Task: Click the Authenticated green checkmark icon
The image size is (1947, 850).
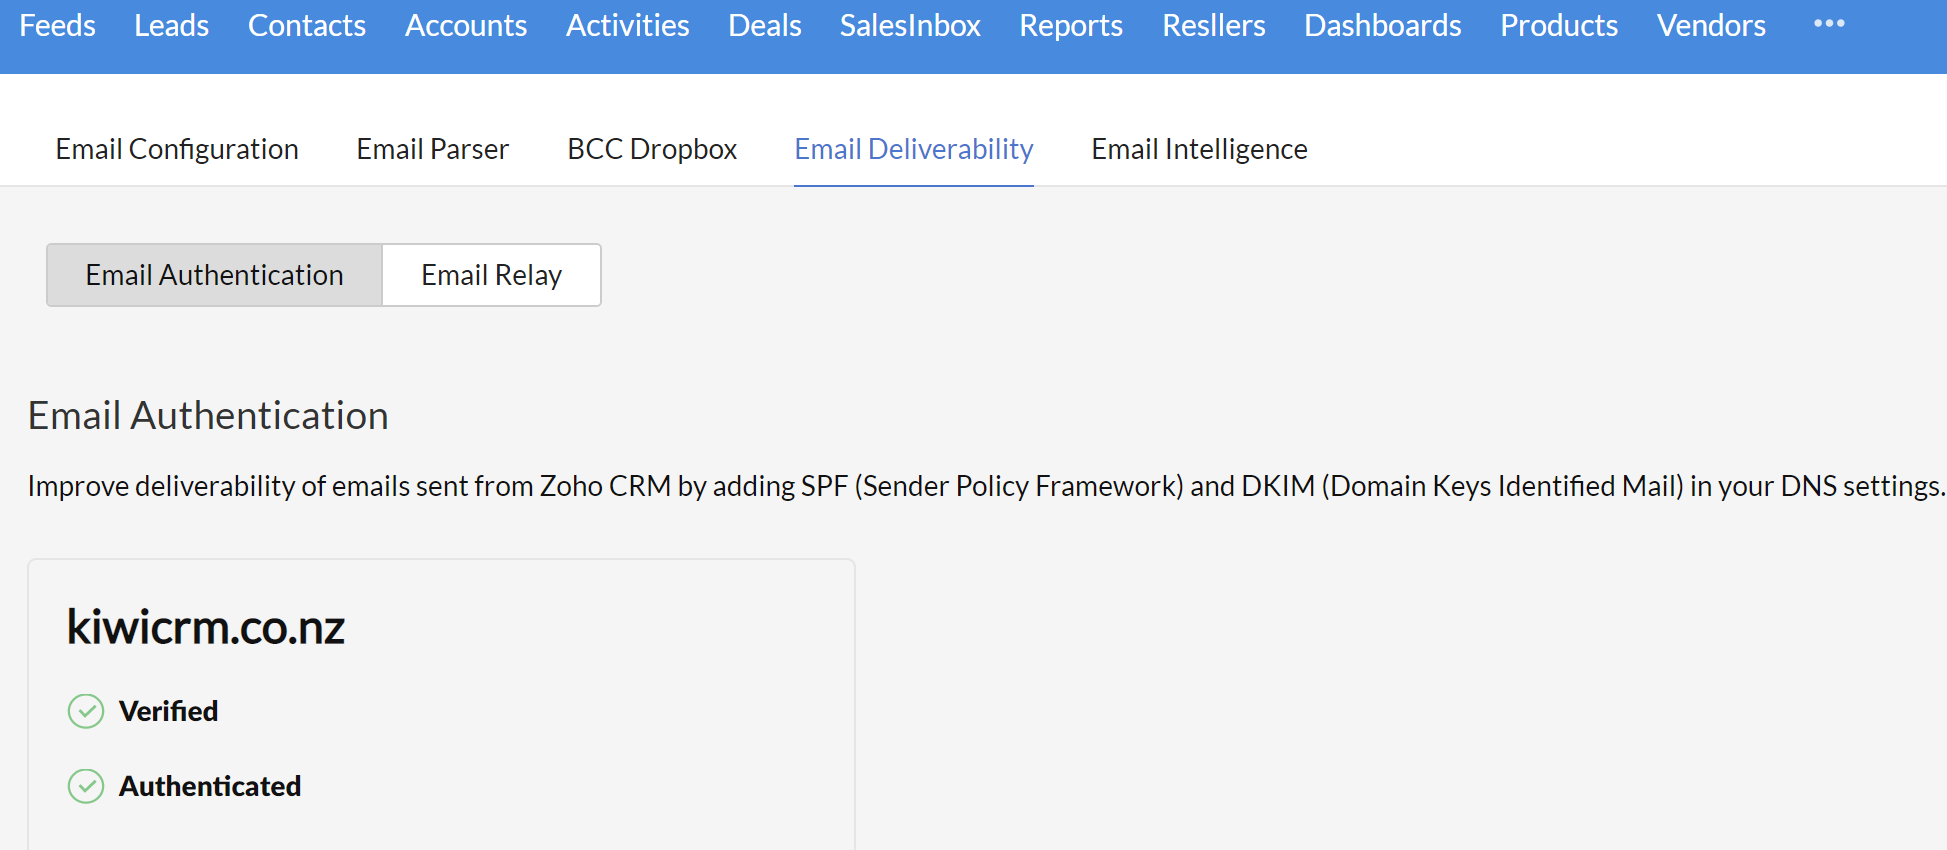Action: coord(86,786)
